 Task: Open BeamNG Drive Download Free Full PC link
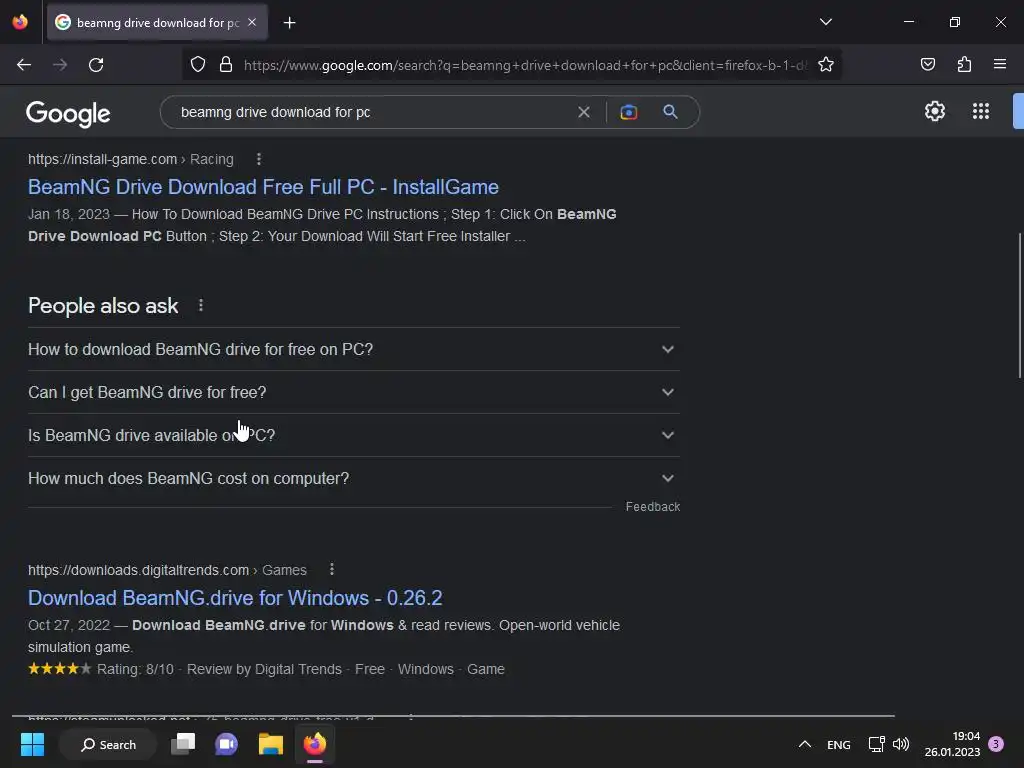(263, 187)
